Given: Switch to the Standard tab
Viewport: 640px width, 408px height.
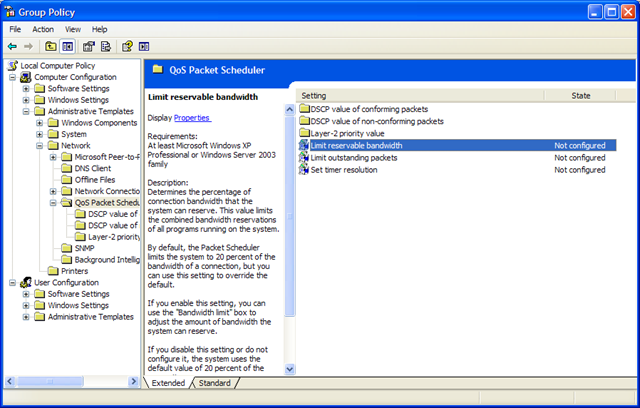Looking at the screenshot, I should click(215, 383).
